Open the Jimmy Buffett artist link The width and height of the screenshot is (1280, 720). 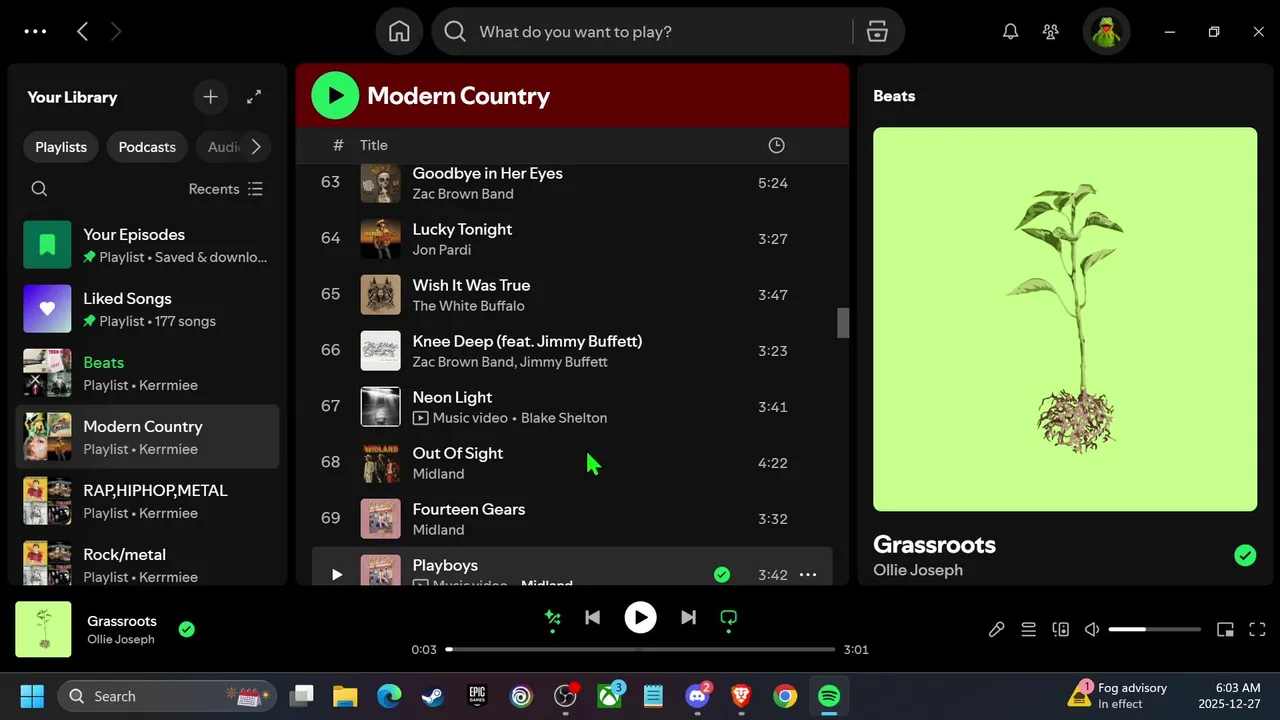click(x=563, y=362)
